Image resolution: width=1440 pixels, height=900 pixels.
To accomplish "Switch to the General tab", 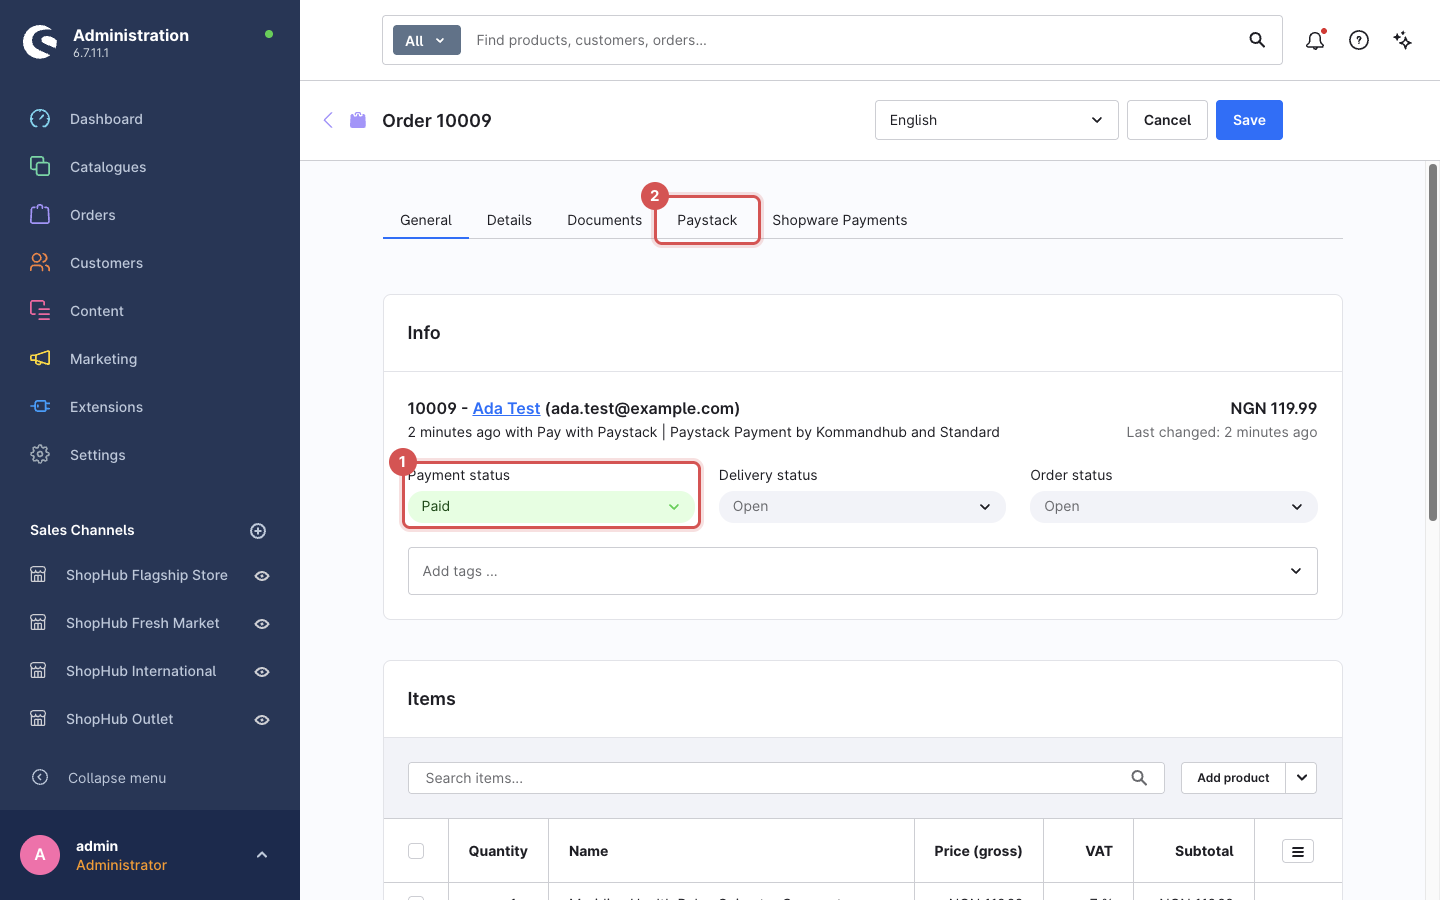I will click(x=426, y=220).
